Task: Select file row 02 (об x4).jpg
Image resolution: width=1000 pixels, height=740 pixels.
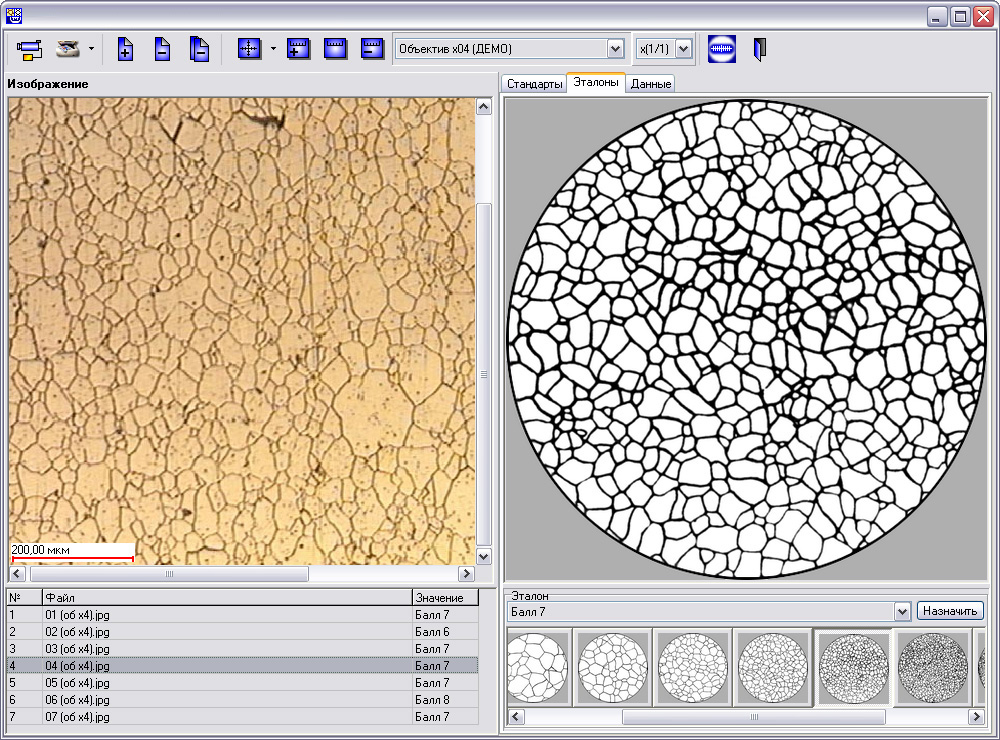Action: pyautogui.click(x=242, y=632)
